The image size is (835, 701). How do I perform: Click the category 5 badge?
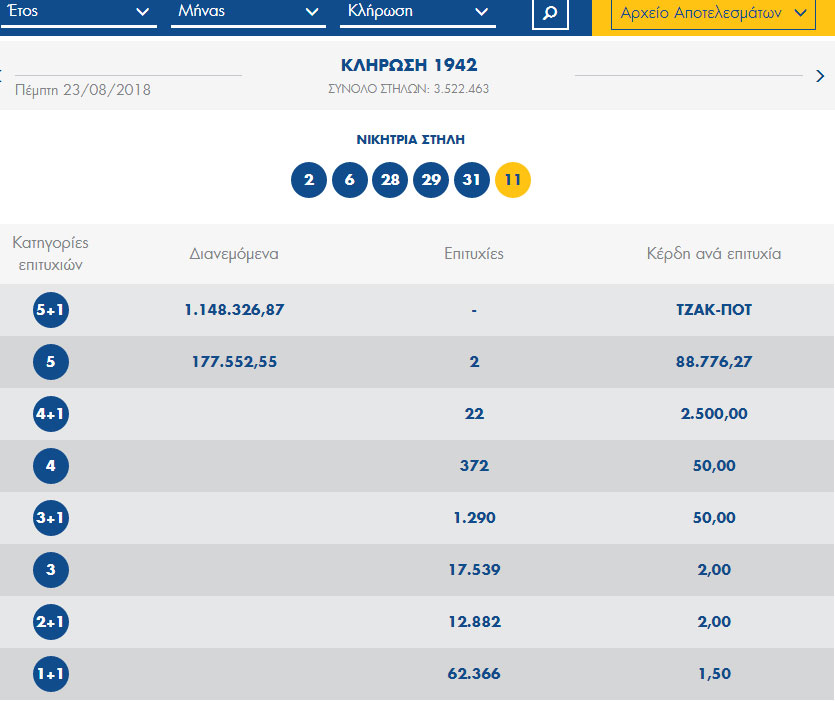pyautogui.click(x=51, y=362)
